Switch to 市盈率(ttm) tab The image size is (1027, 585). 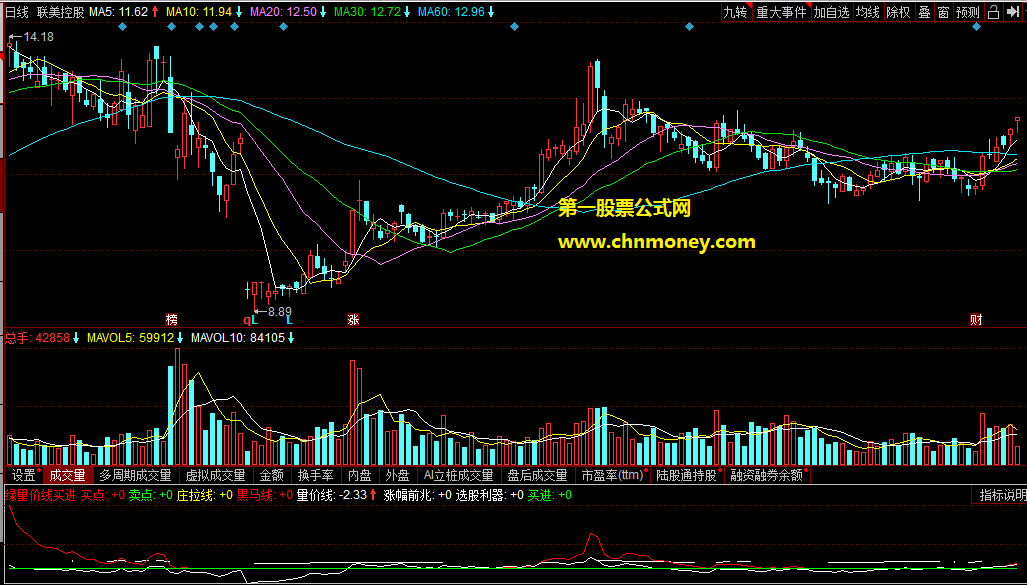click(613, 476)
